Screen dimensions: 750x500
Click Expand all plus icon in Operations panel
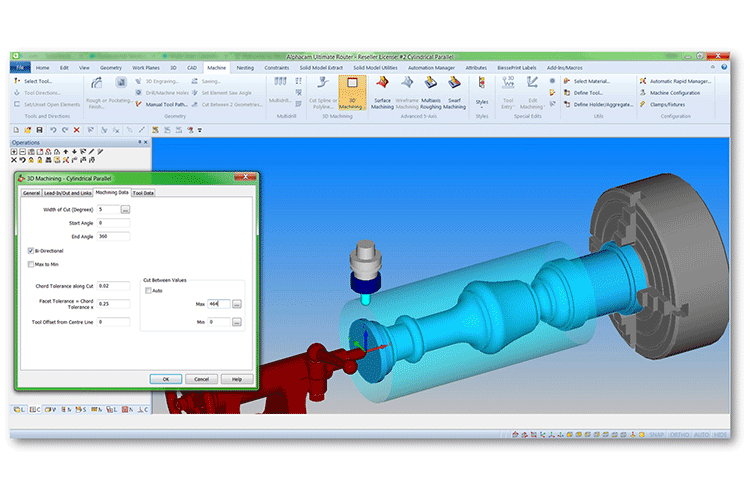click(14, 152)
